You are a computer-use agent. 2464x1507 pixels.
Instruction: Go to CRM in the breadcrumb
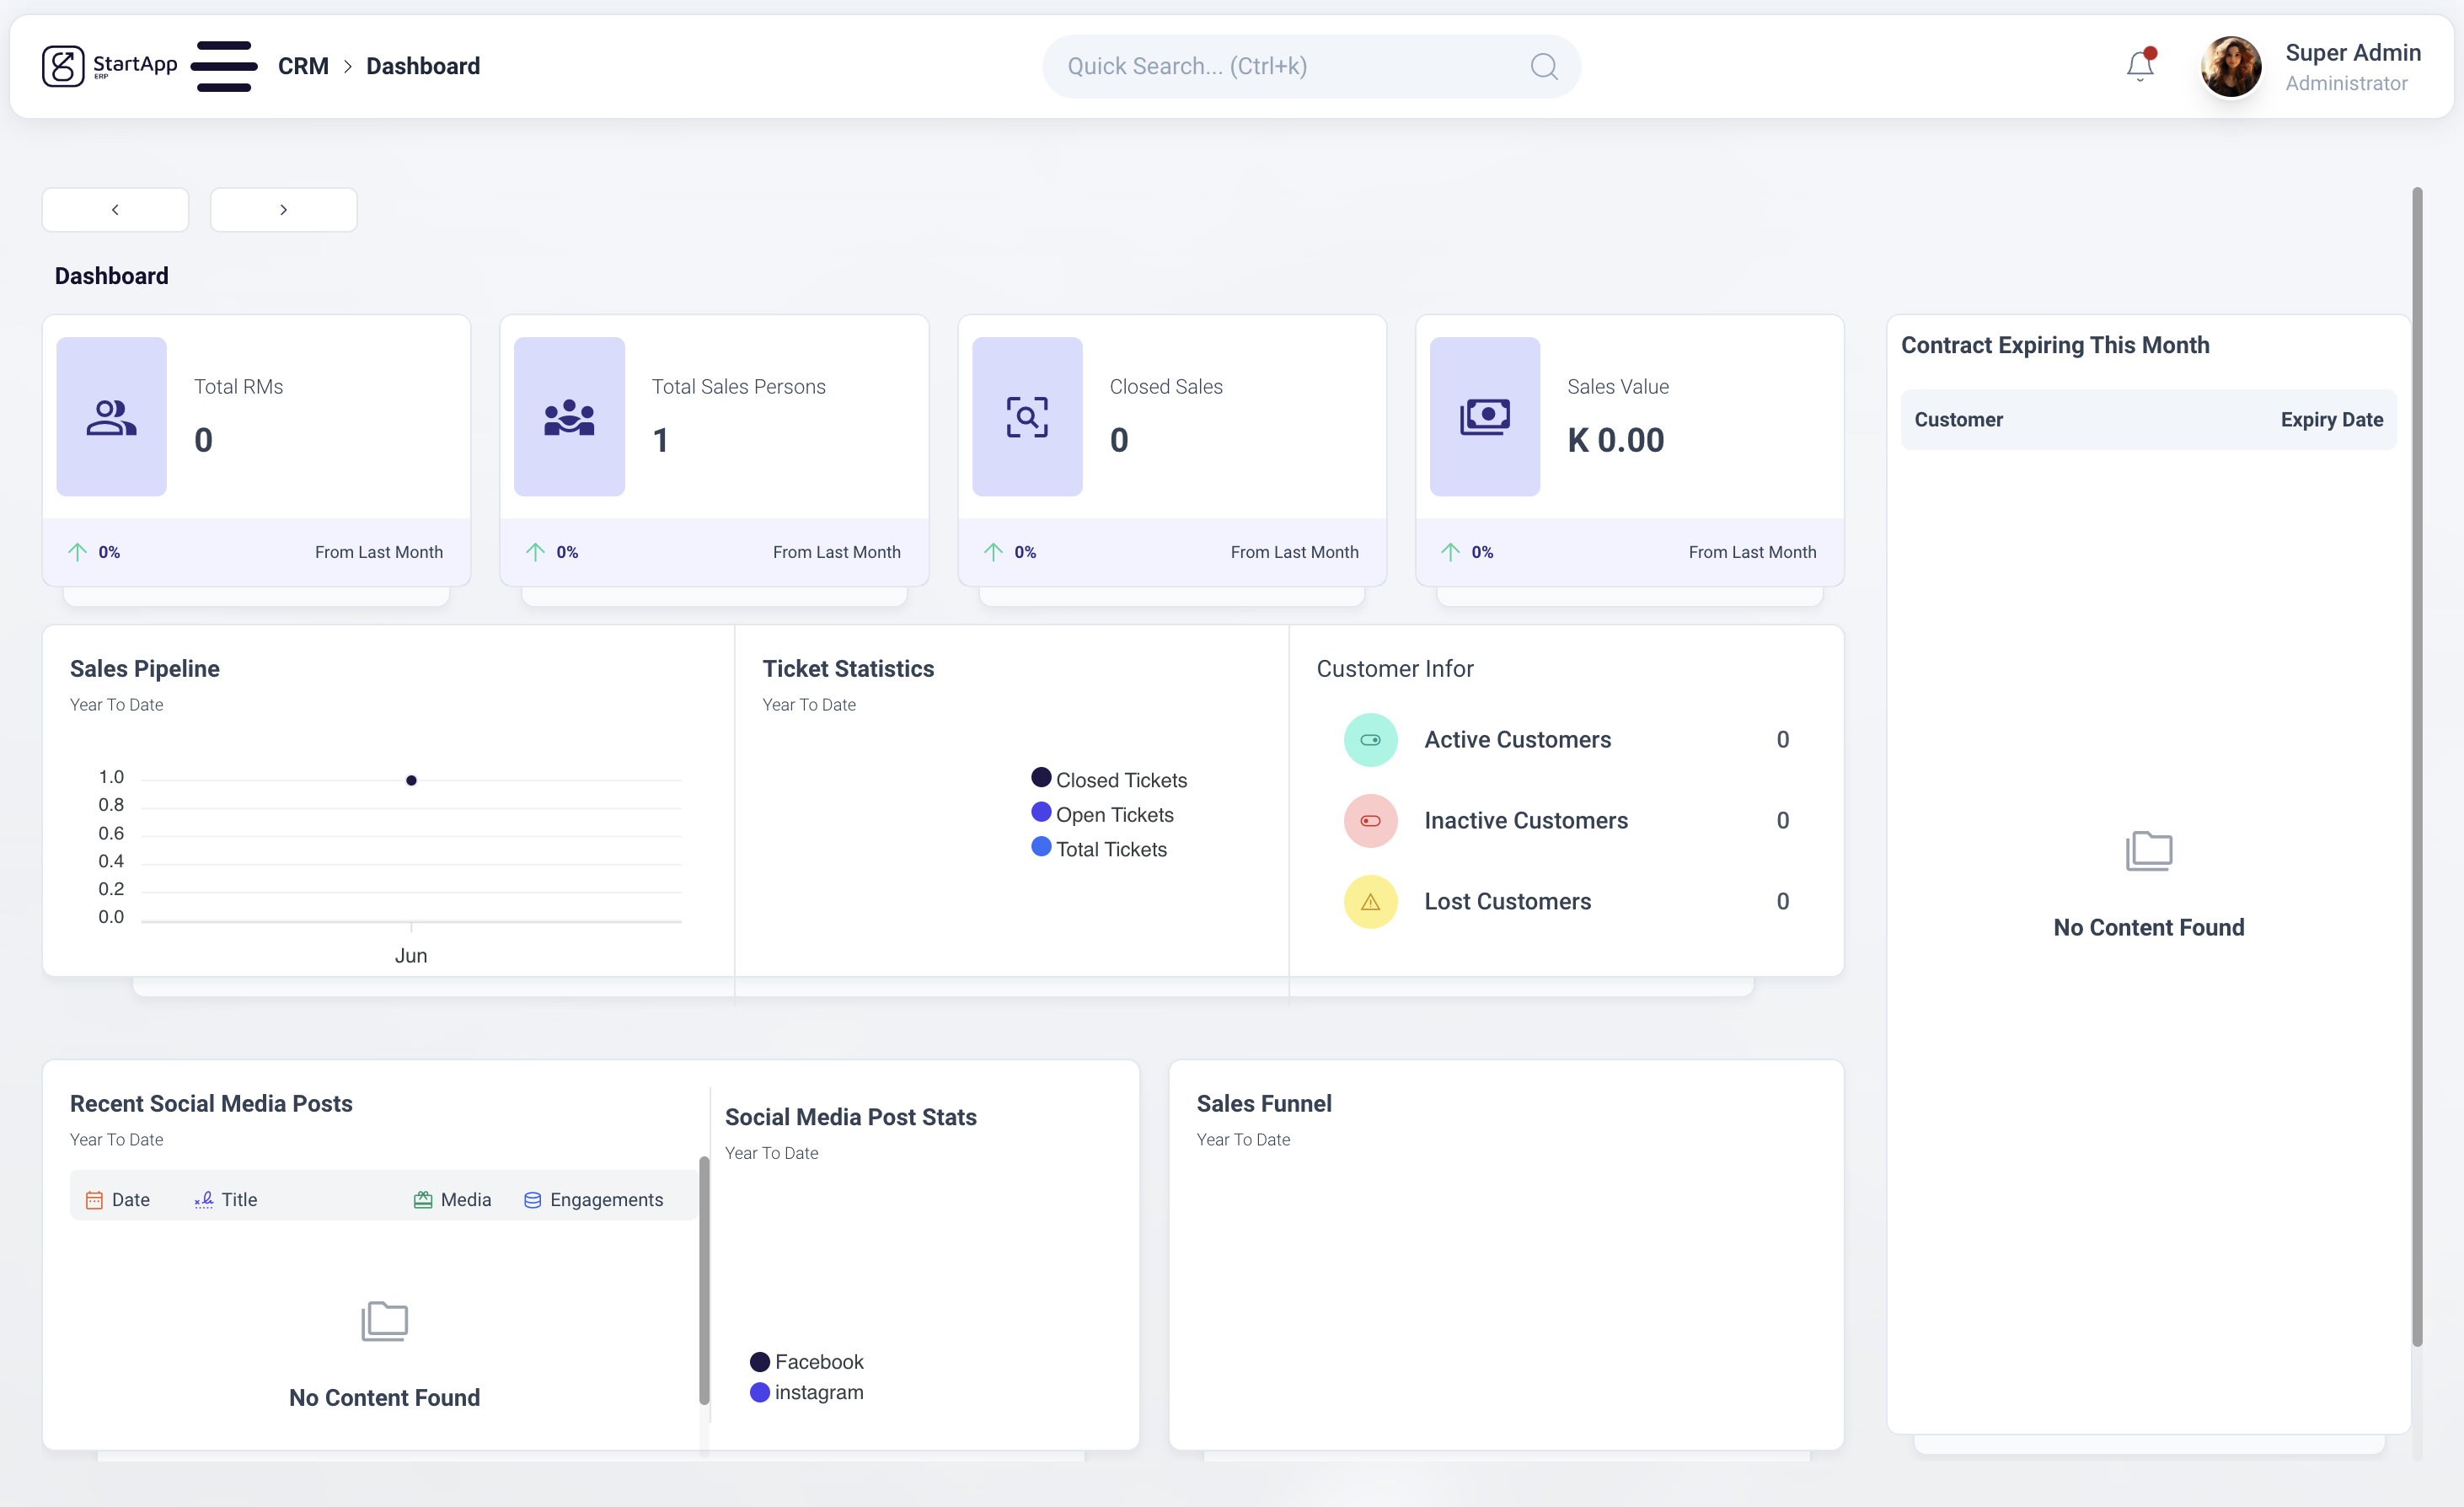pyautogui.click(x=303, y=66)
